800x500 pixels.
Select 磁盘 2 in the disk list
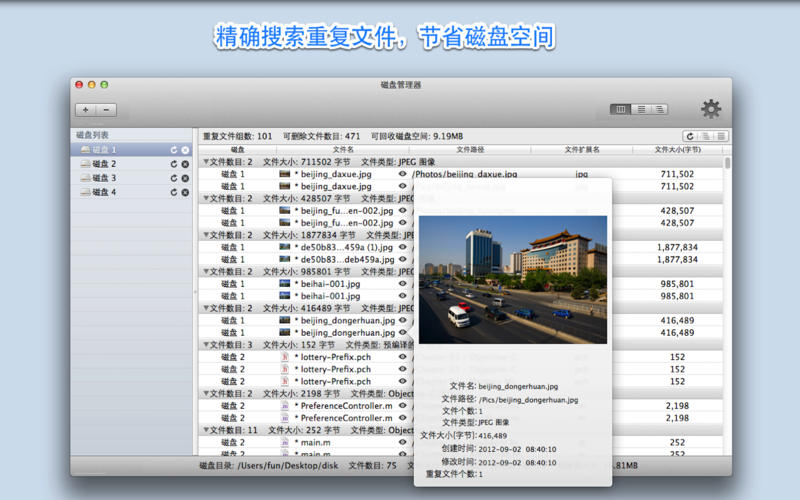point(104,164)
